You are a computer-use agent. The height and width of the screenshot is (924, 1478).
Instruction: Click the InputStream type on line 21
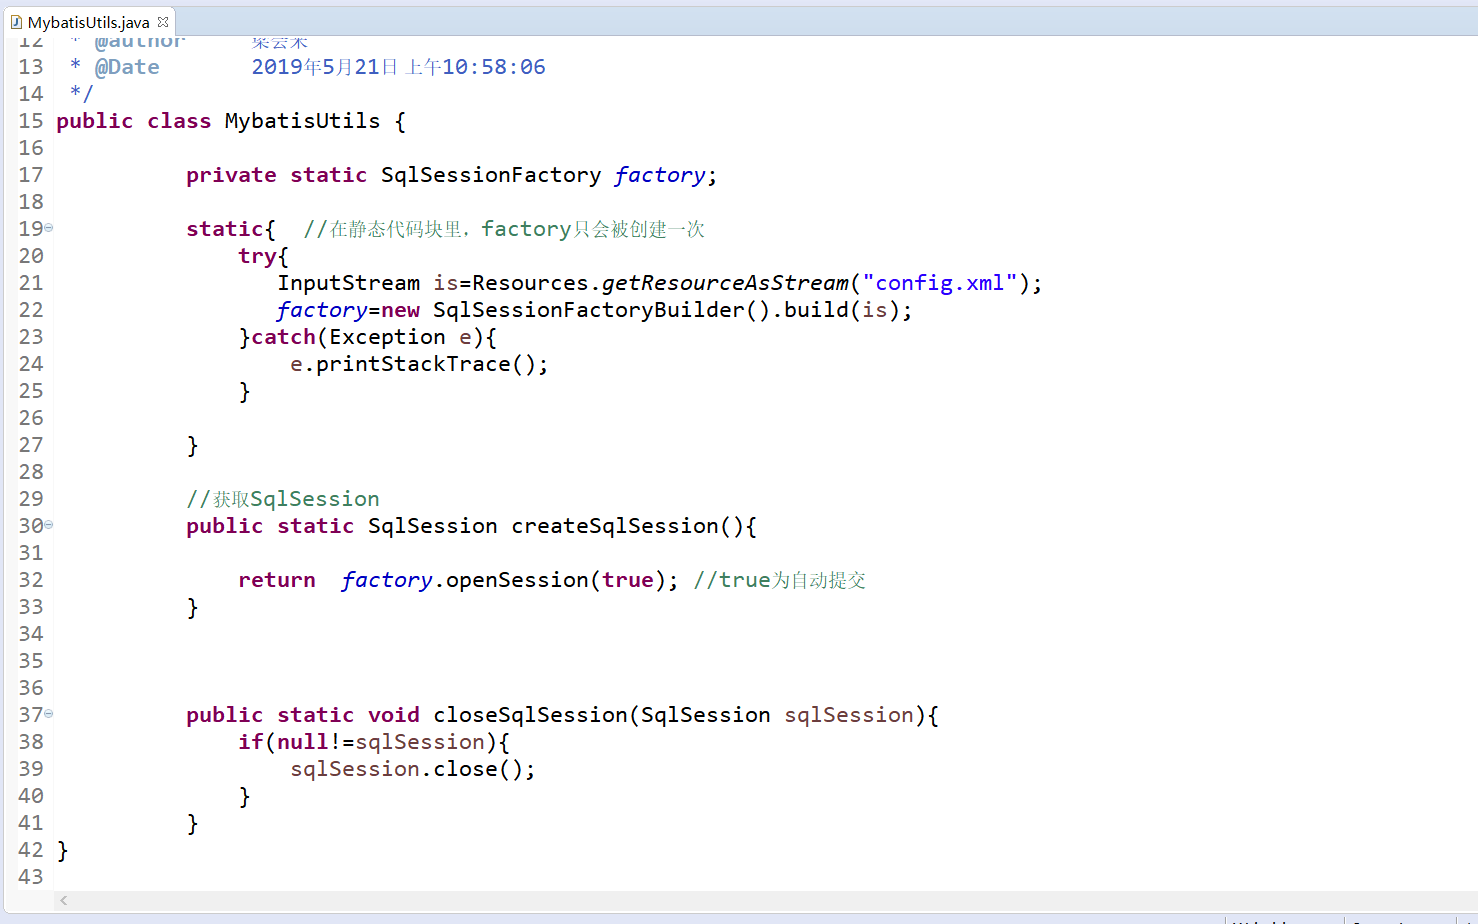(x=349, y=283)
